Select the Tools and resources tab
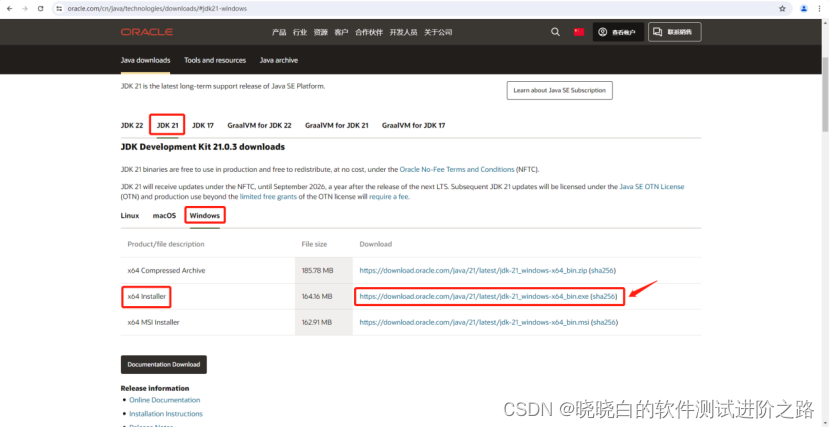The width and height of the screenshot is (830, 428). [215, 60]
